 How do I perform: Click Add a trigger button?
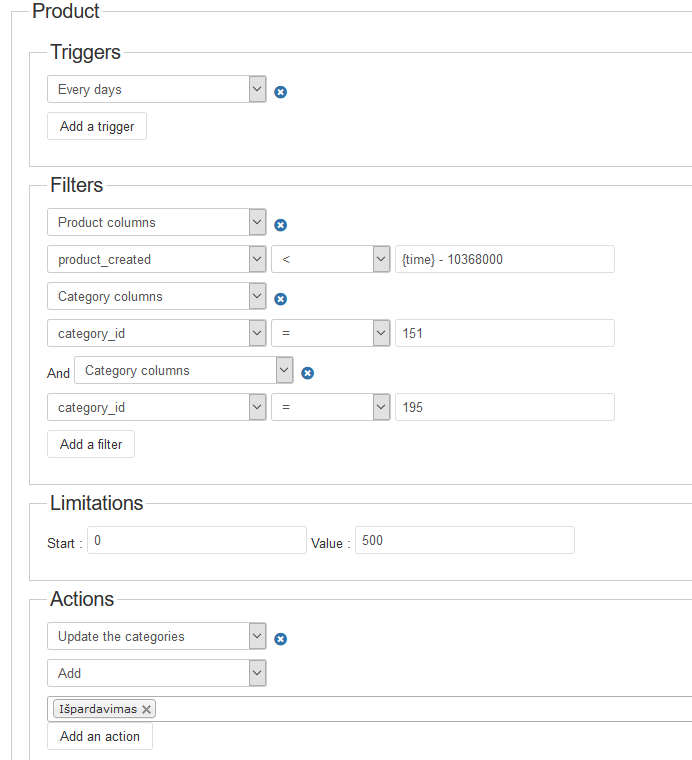point(97,127)
